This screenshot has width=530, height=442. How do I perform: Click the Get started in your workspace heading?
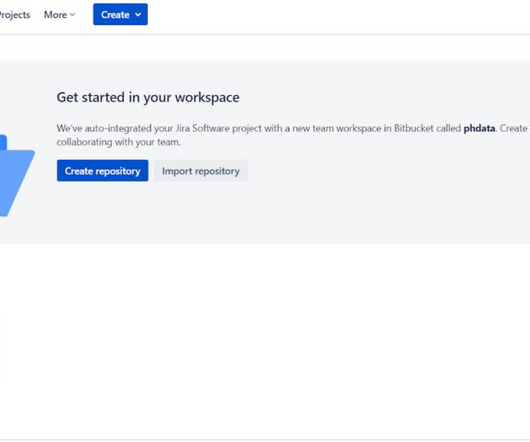(x=148, y=98)
